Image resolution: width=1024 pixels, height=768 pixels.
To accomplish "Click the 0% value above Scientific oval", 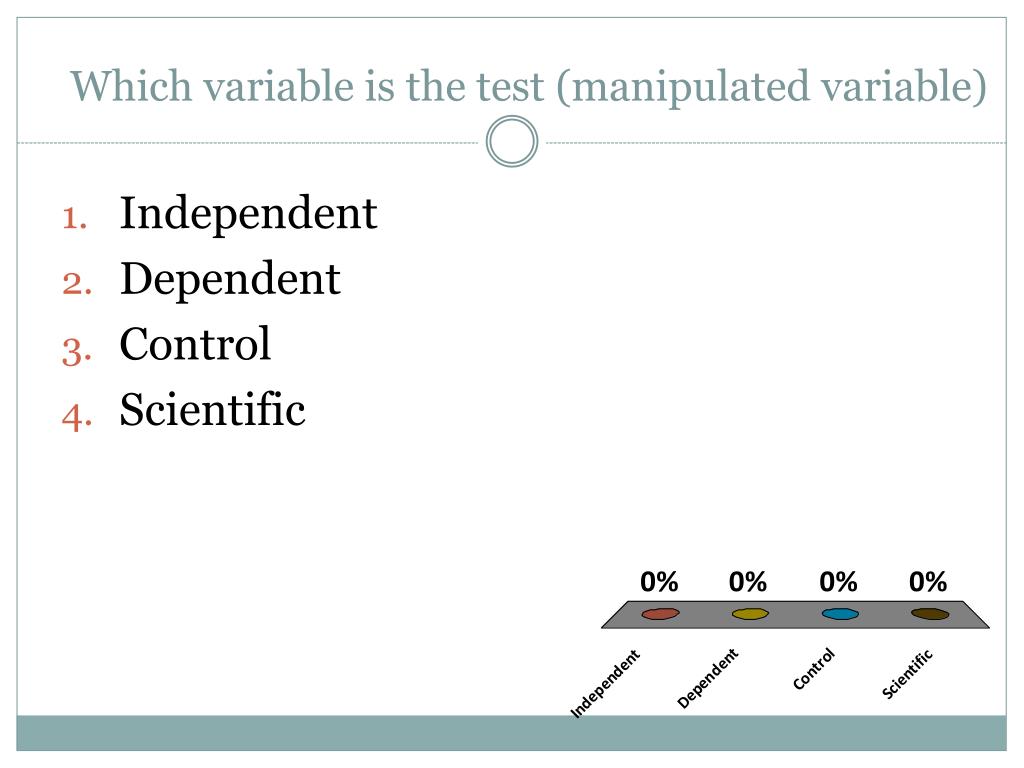I will [x=928, y=581].
